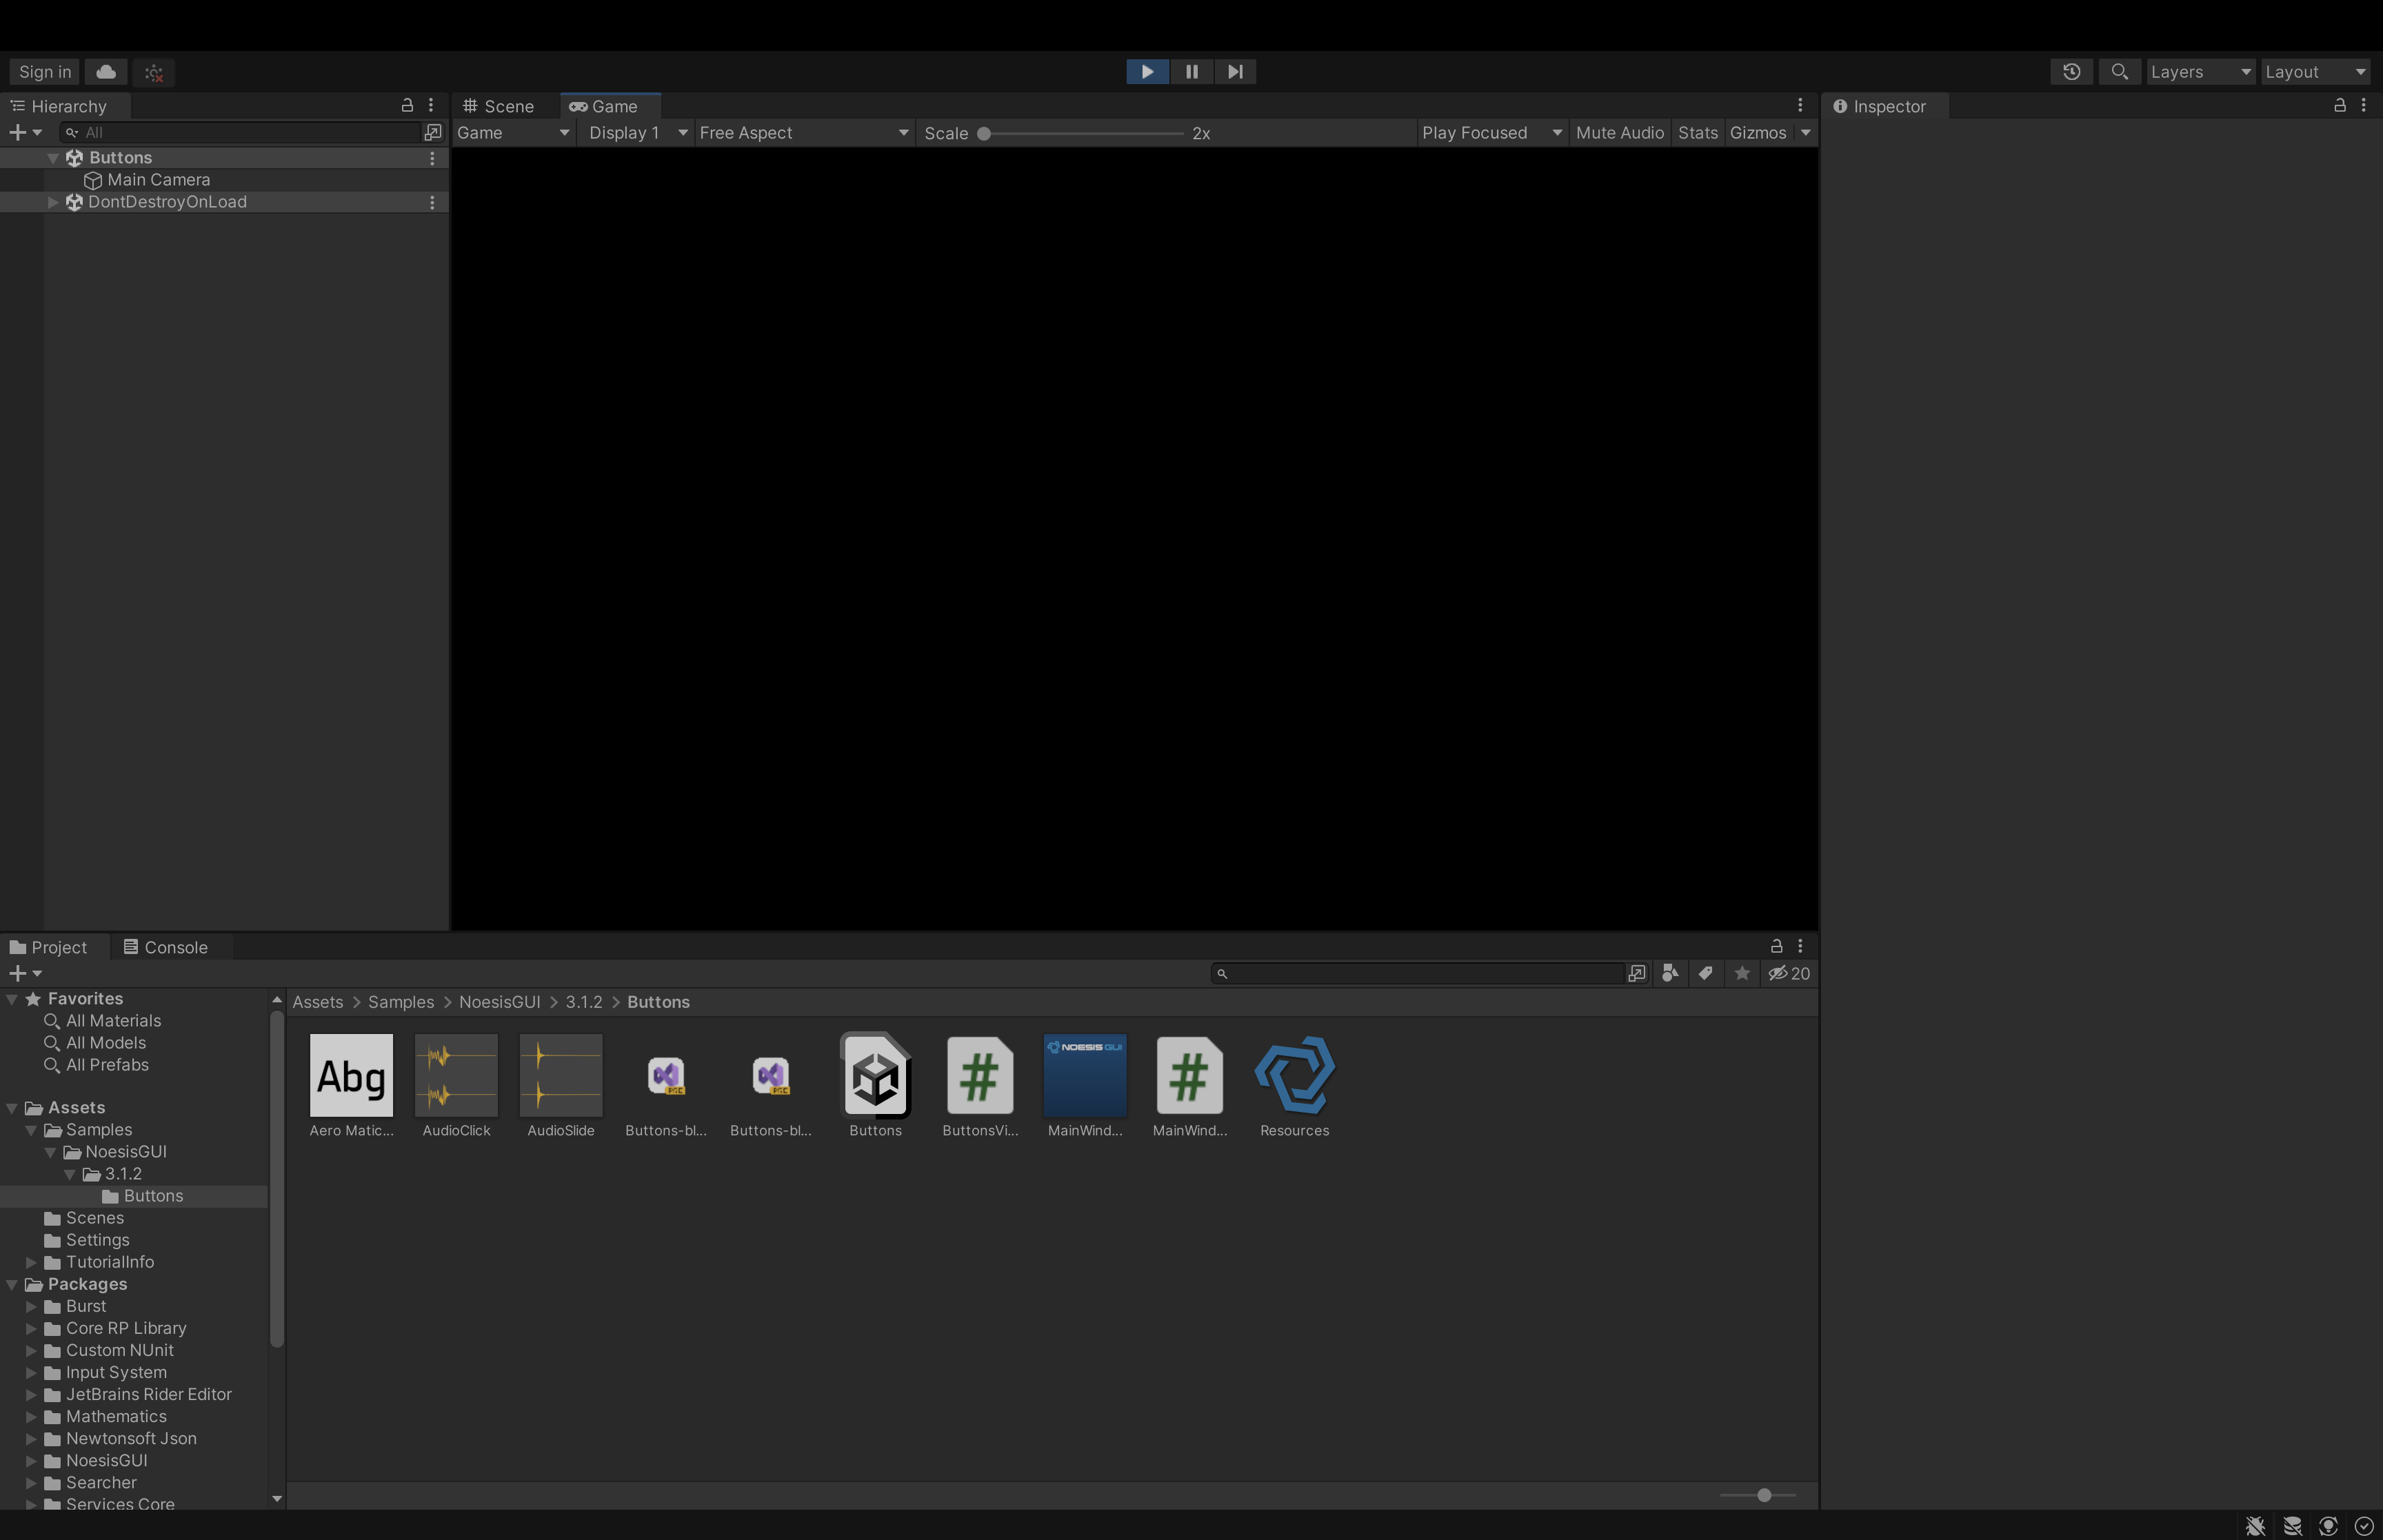The height and width of the screenshot is (1540, 2383).
Task: Open the Hierarchy panel kebab menu
Action: coord(431,105)
